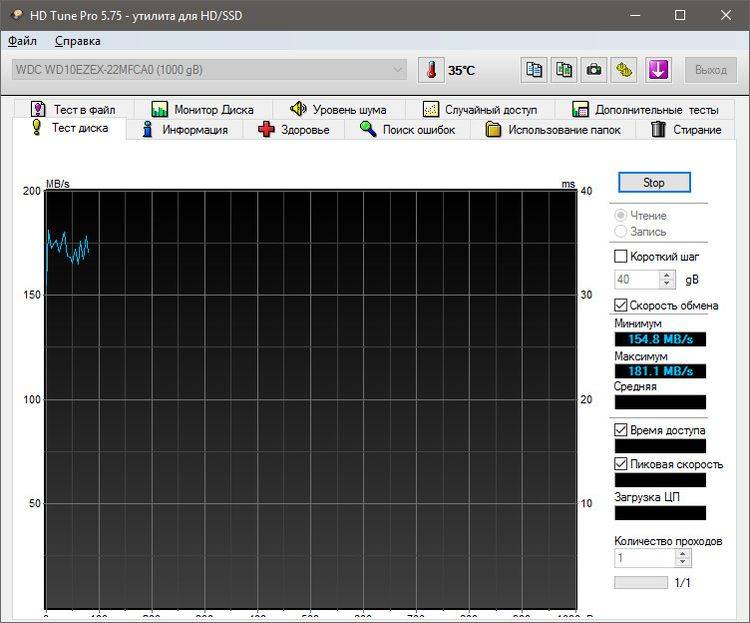Open the options wrench icon
This screenshot has width=750, height=623.
pyautogui.click(x=625, y=70)
